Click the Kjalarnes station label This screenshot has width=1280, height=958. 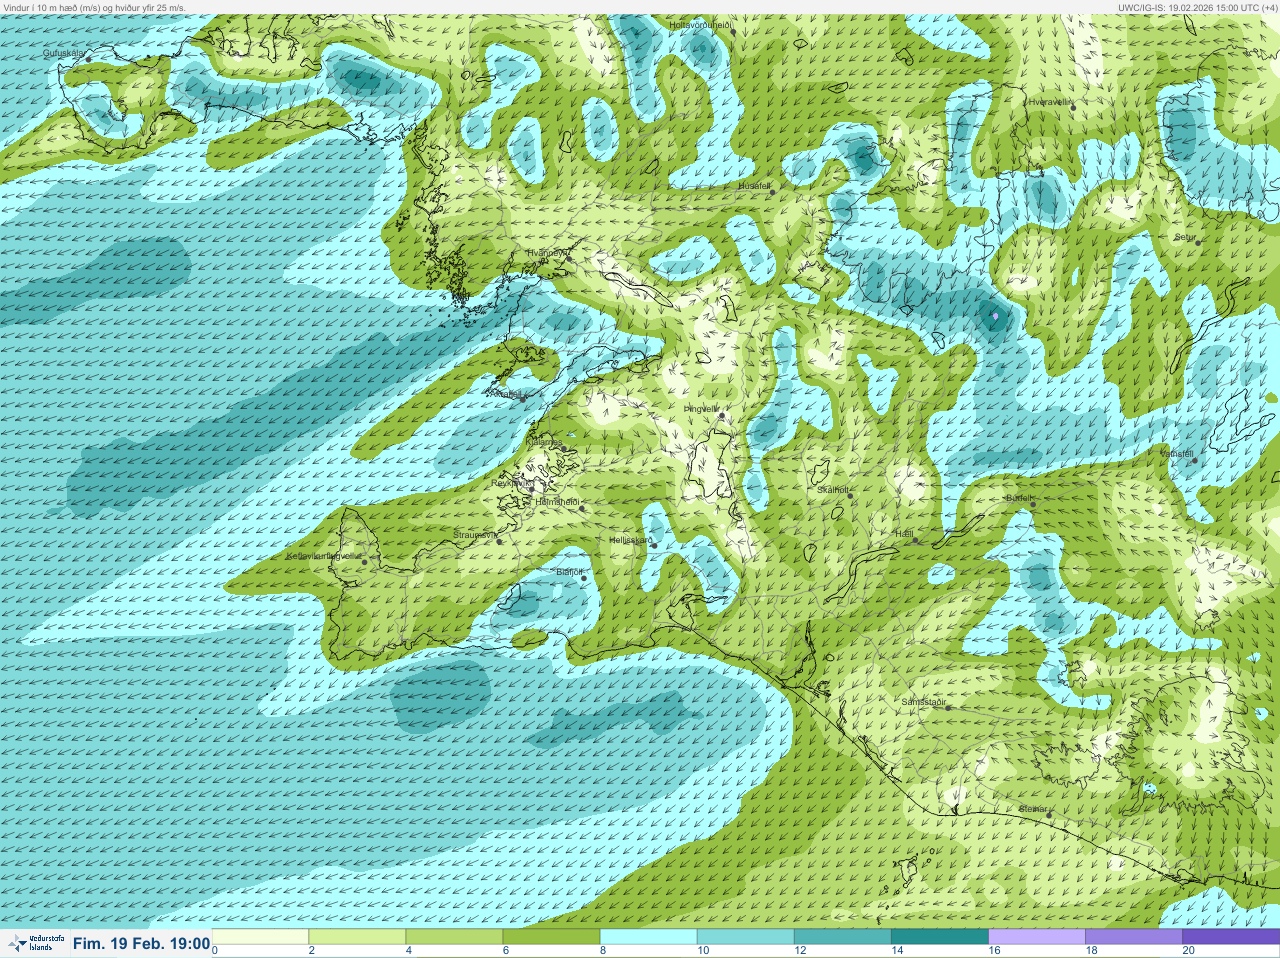pyautogui.click(x=545, y=442)
